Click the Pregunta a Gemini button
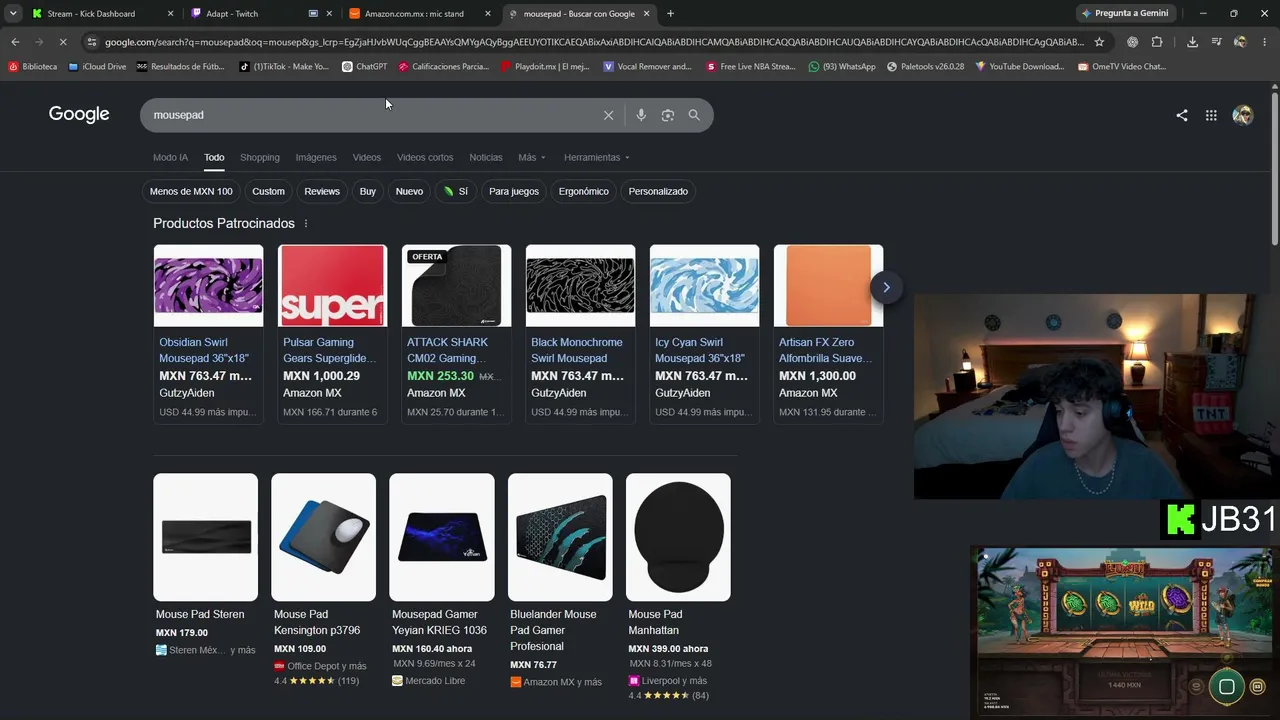 click(x=1126, y=13)
